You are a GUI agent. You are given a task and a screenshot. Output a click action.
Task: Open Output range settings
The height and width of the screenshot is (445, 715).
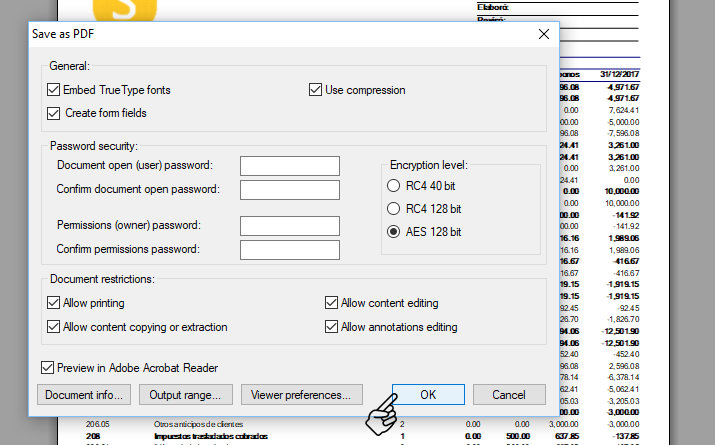point(191,395)
